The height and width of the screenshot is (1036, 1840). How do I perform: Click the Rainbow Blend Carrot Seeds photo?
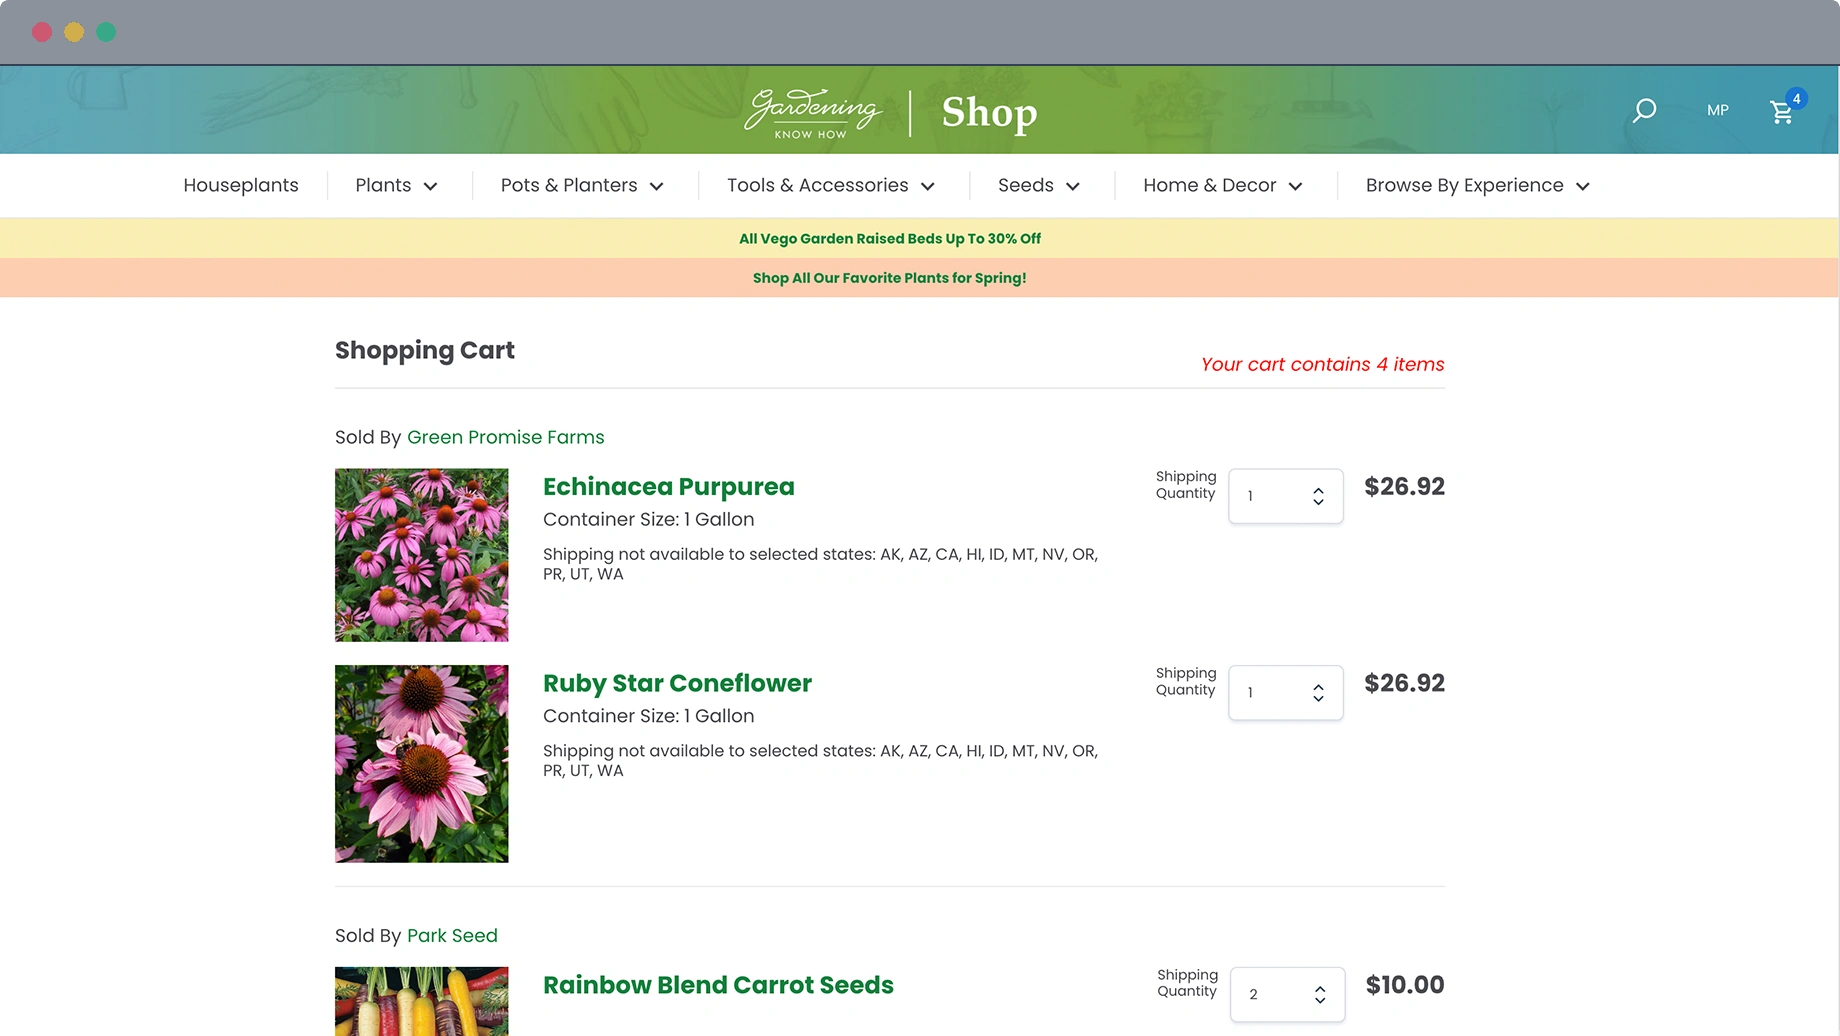421,1001
